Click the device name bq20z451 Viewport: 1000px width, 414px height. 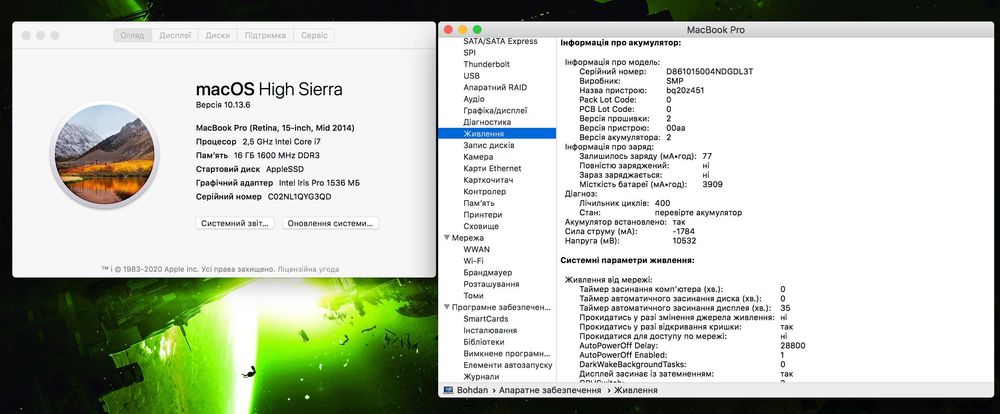pyautogui.click(x=685, y=91)
